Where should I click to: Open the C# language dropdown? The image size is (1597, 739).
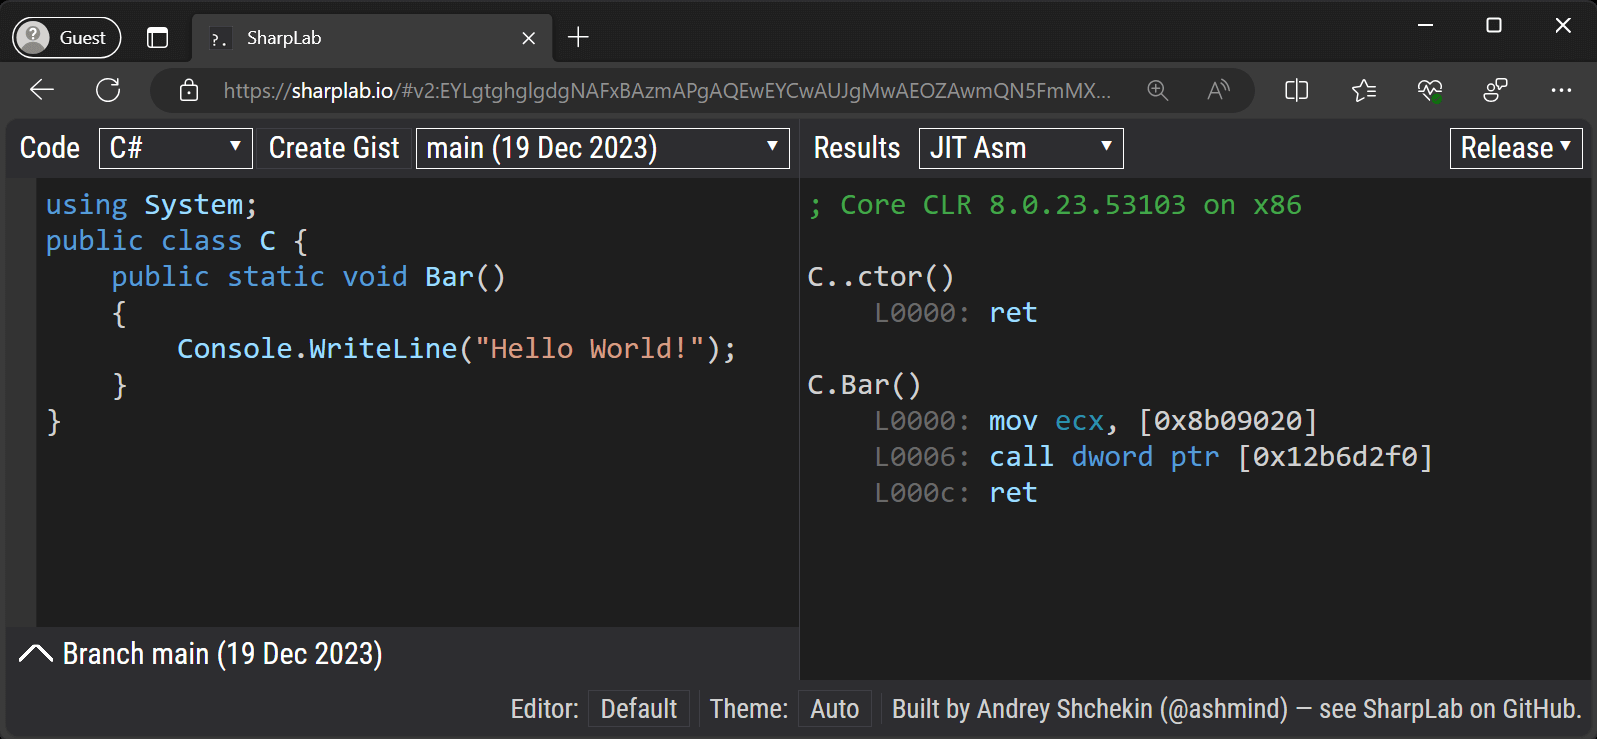pos(175,148)
